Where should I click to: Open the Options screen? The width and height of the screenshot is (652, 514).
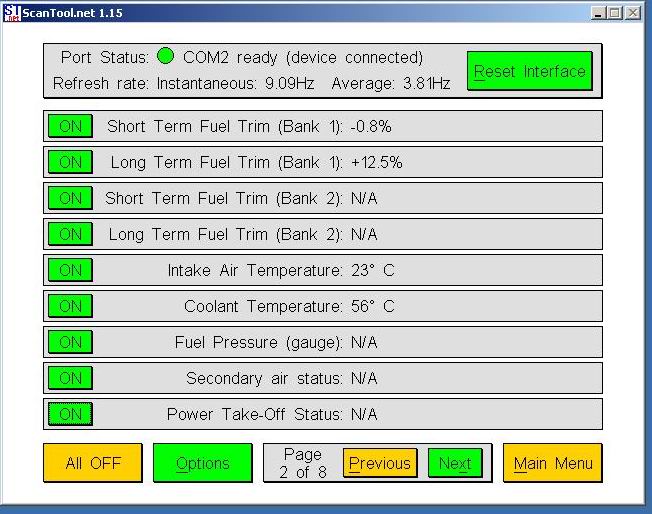(x=202, y=463)
